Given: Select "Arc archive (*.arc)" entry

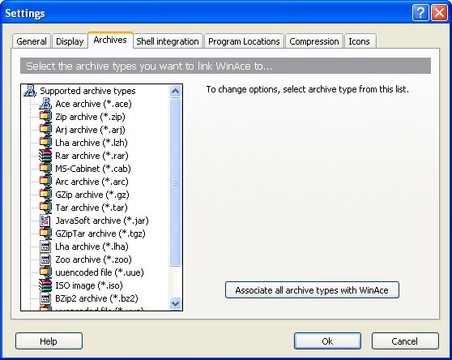Looking at the screenshot, I should click(92, 182).
